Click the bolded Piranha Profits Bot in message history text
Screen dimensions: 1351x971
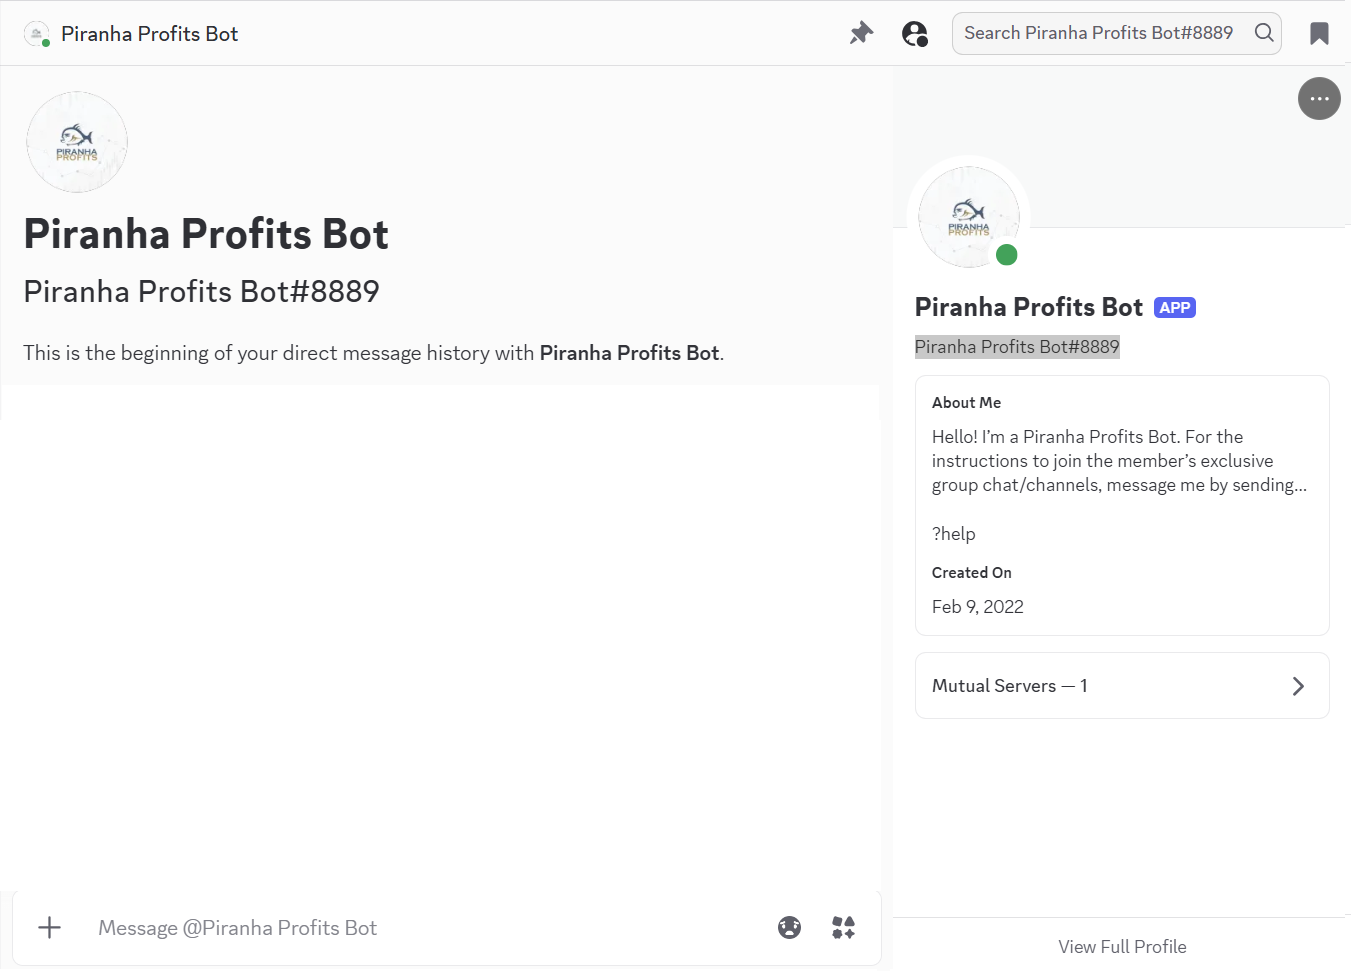(629, 353)
